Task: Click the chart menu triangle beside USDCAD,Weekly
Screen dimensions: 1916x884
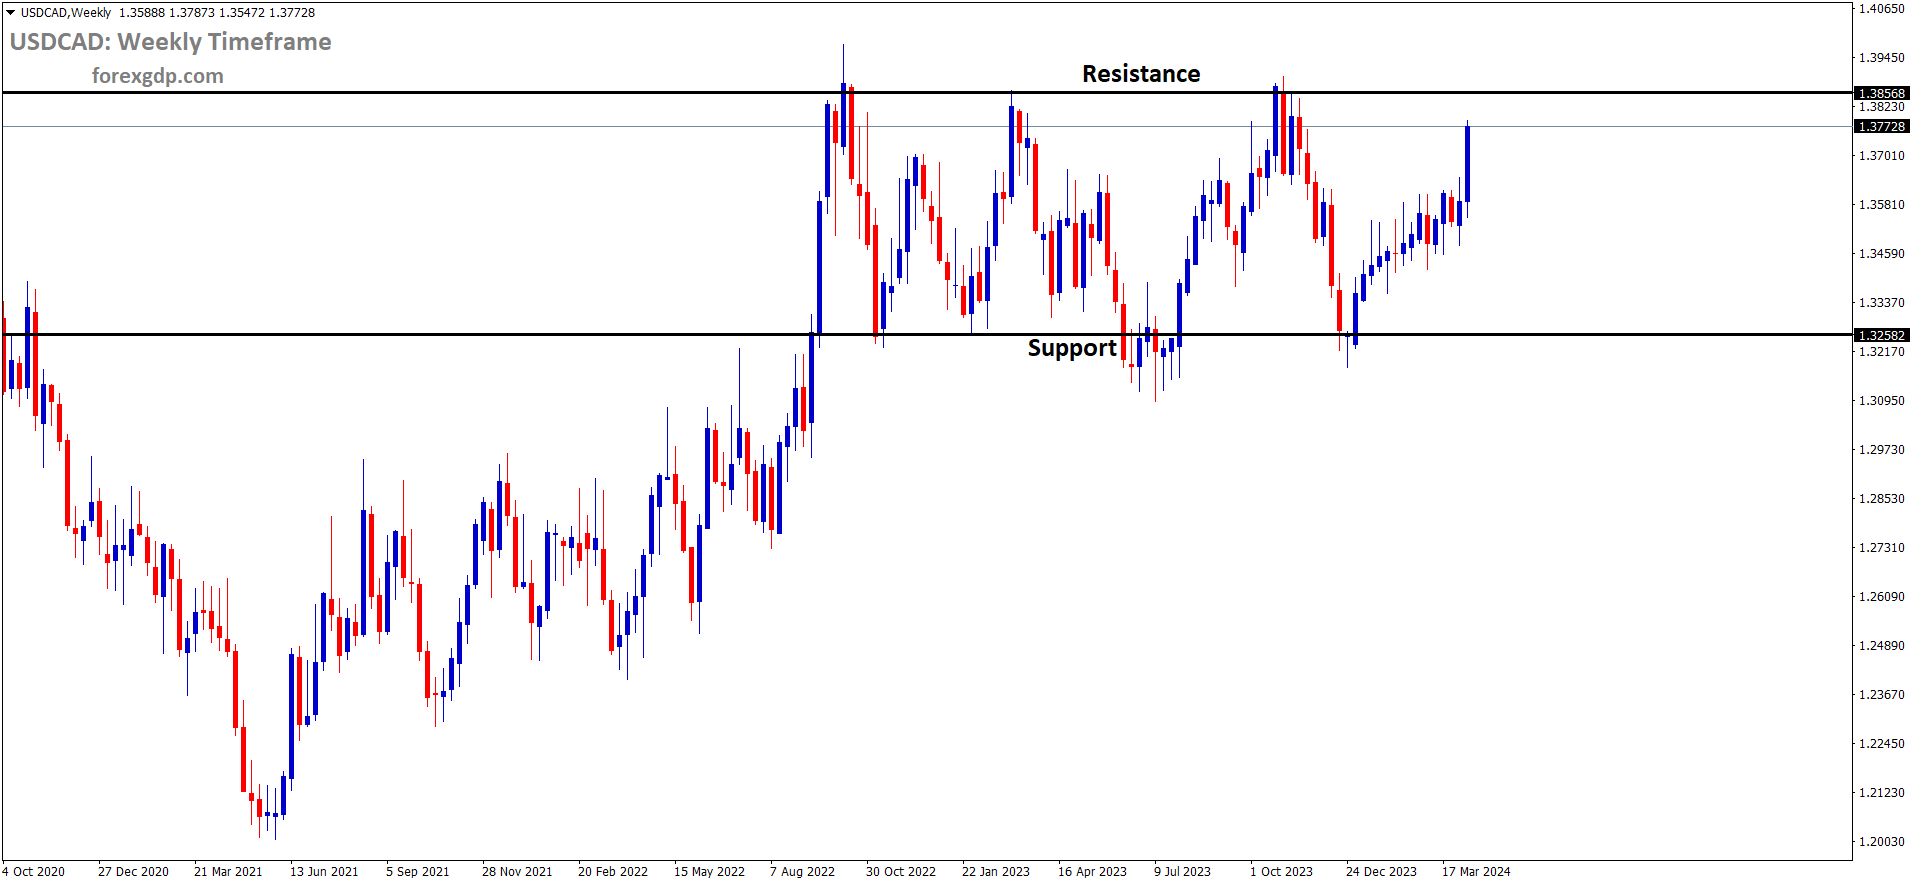Action: (x=11, y=13)
